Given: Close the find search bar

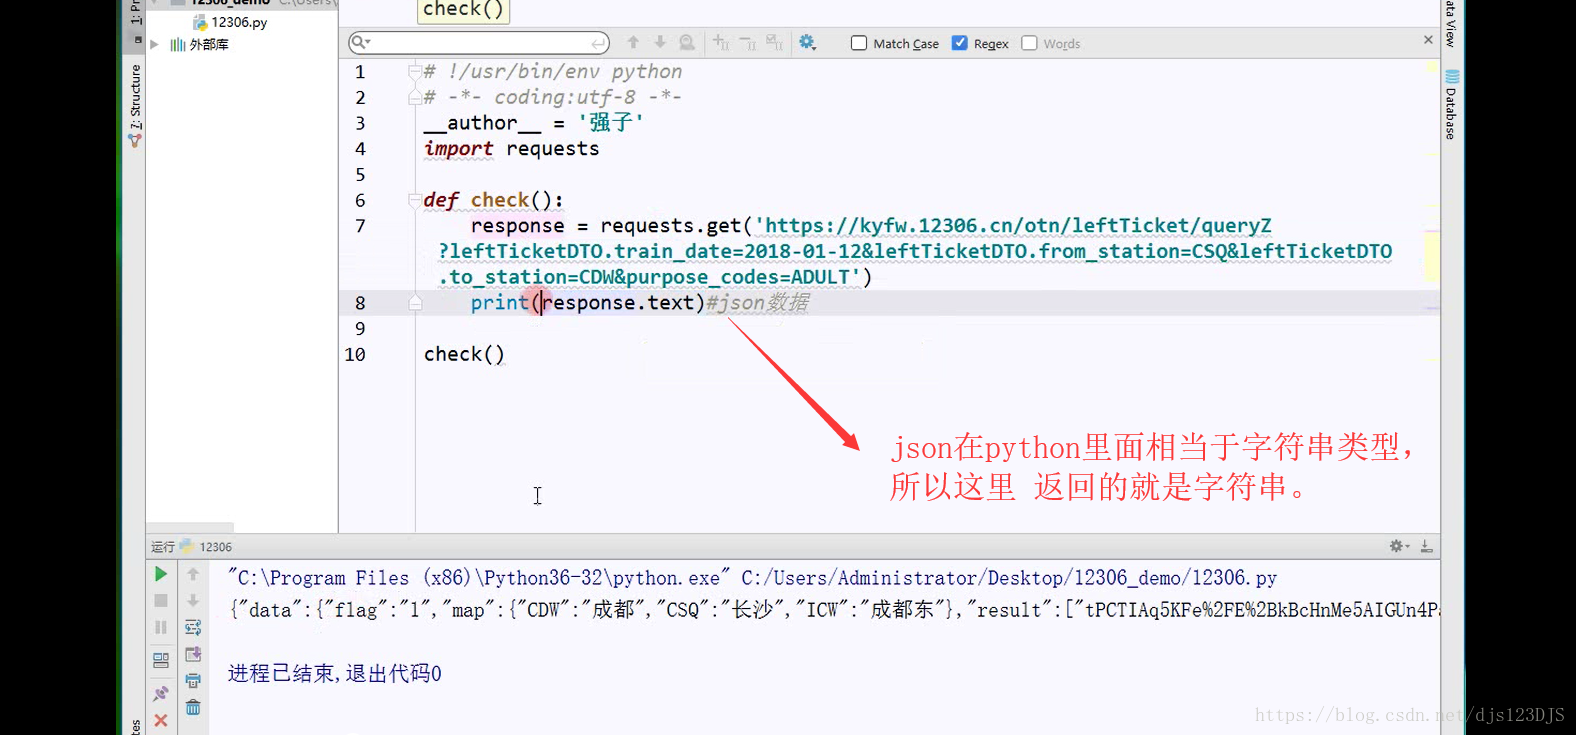Looking at the screenshot, I should [x=1428, y=40].
